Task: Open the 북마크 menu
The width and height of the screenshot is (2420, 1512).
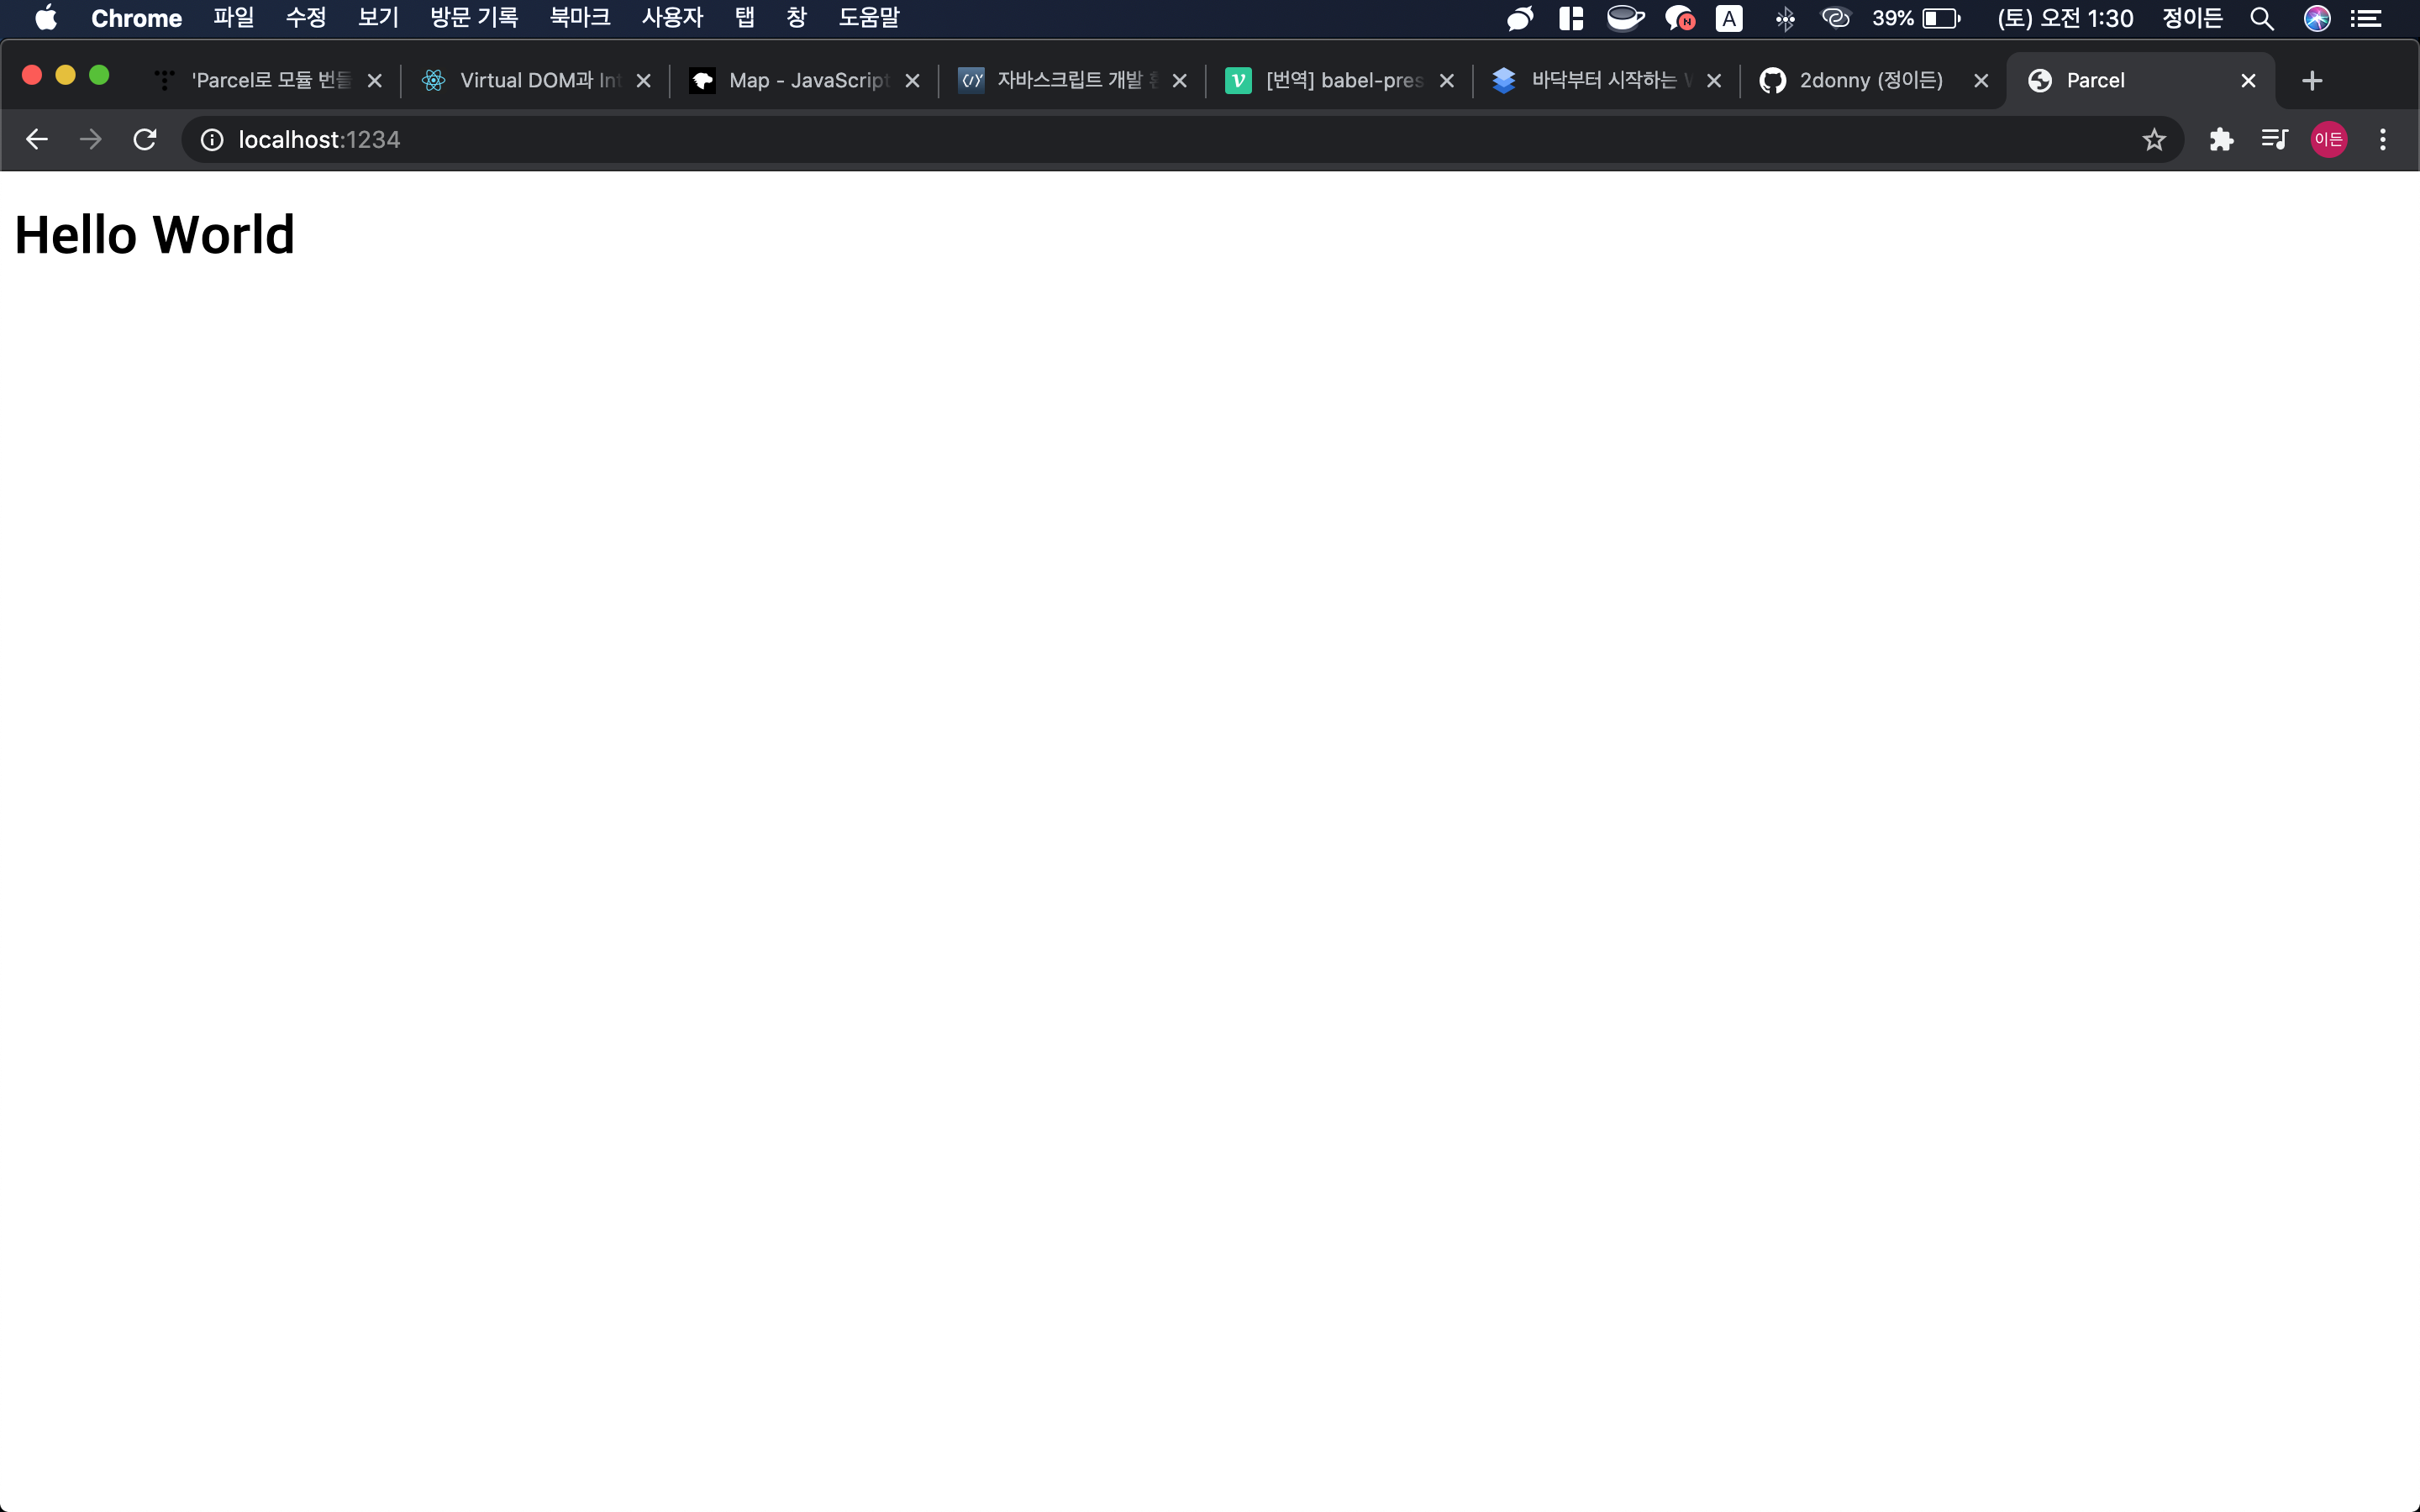Action: 580,18
